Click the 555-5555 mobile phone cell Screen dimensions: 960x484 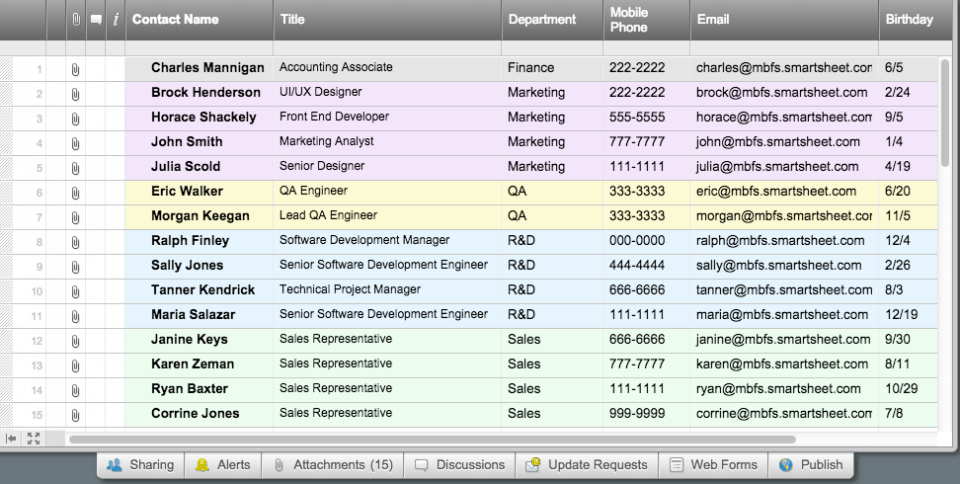(x=647, y=117)
